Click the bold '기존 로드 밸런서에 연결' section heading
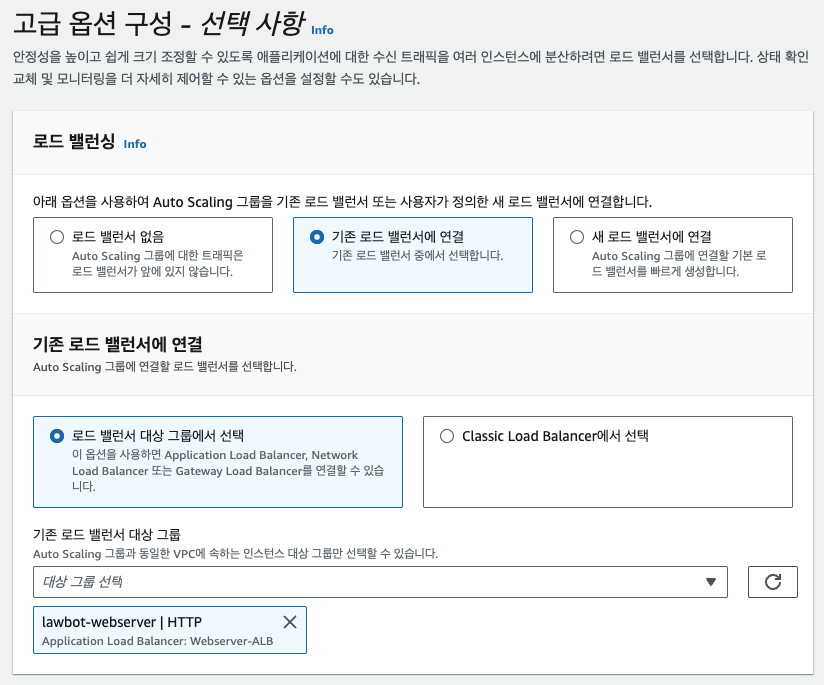824x685 pixels. point(118,344)
